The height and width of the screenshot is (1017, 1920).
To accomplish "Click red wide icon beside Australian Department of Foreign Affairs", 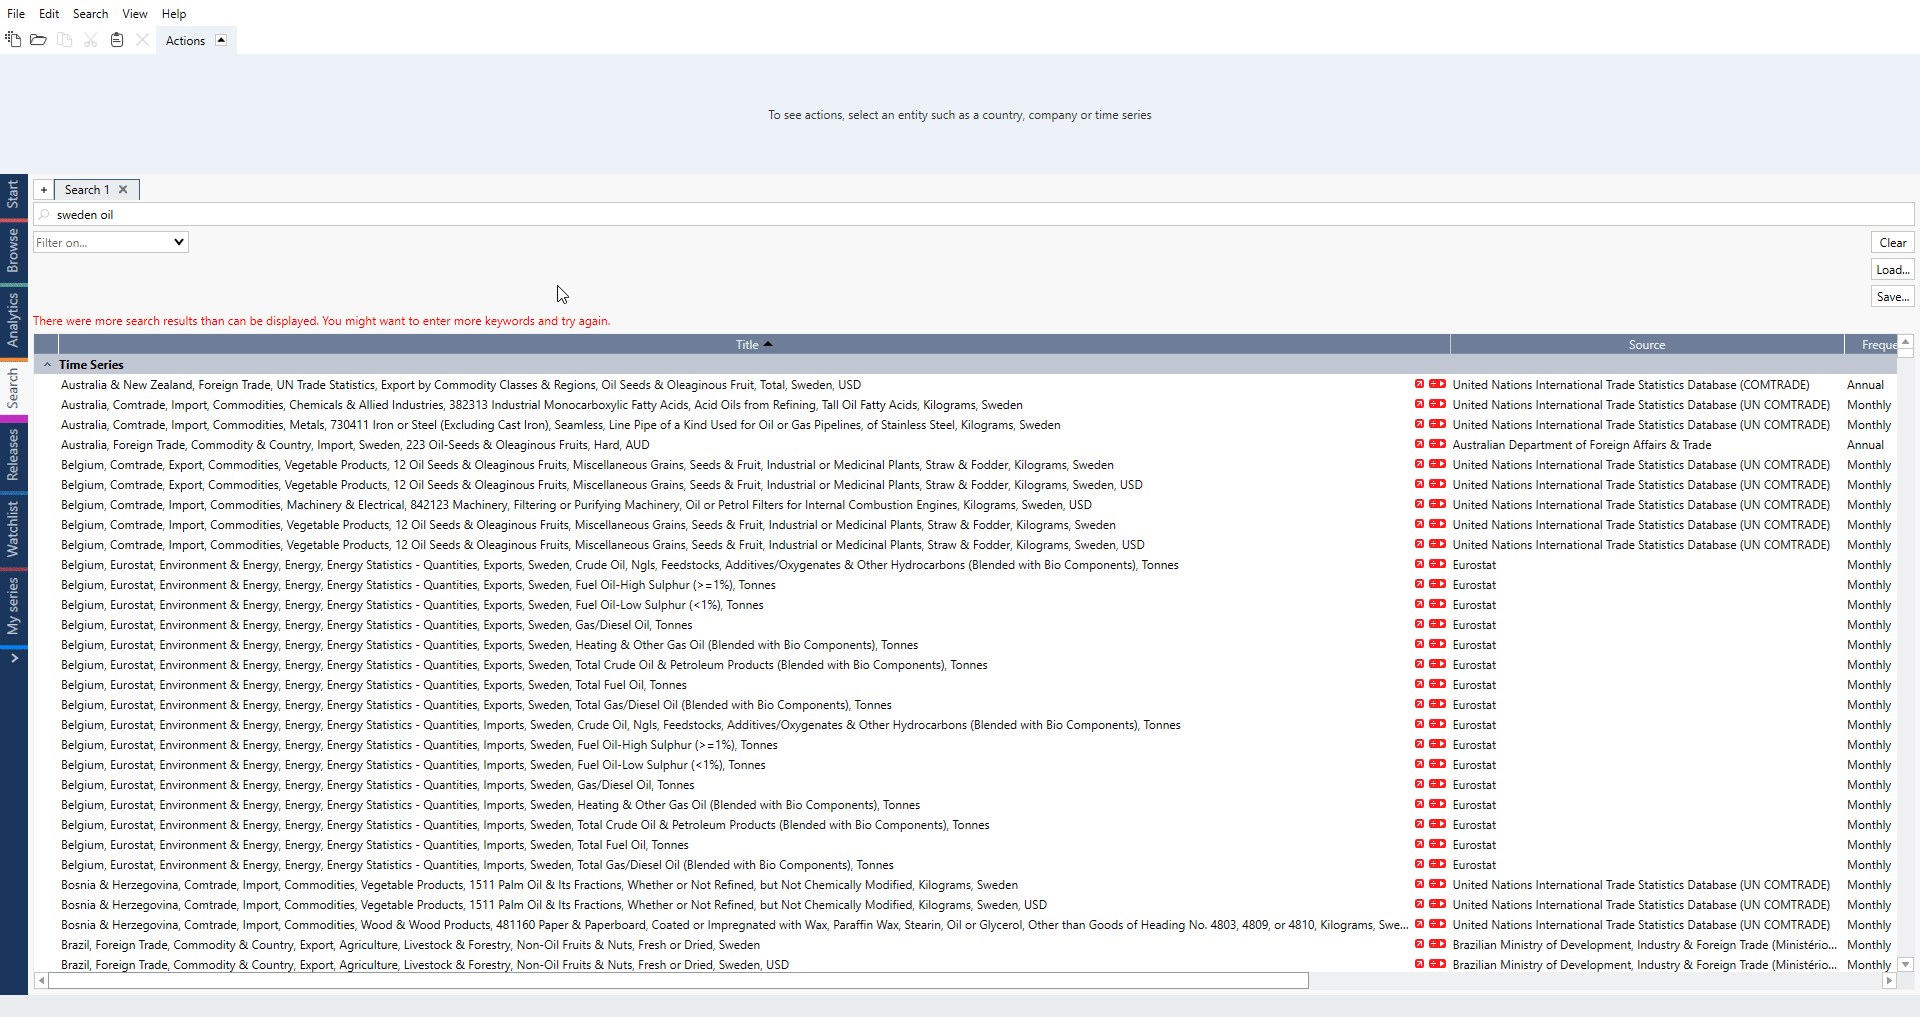I will pyautogui.click(x=1437, y=444).
